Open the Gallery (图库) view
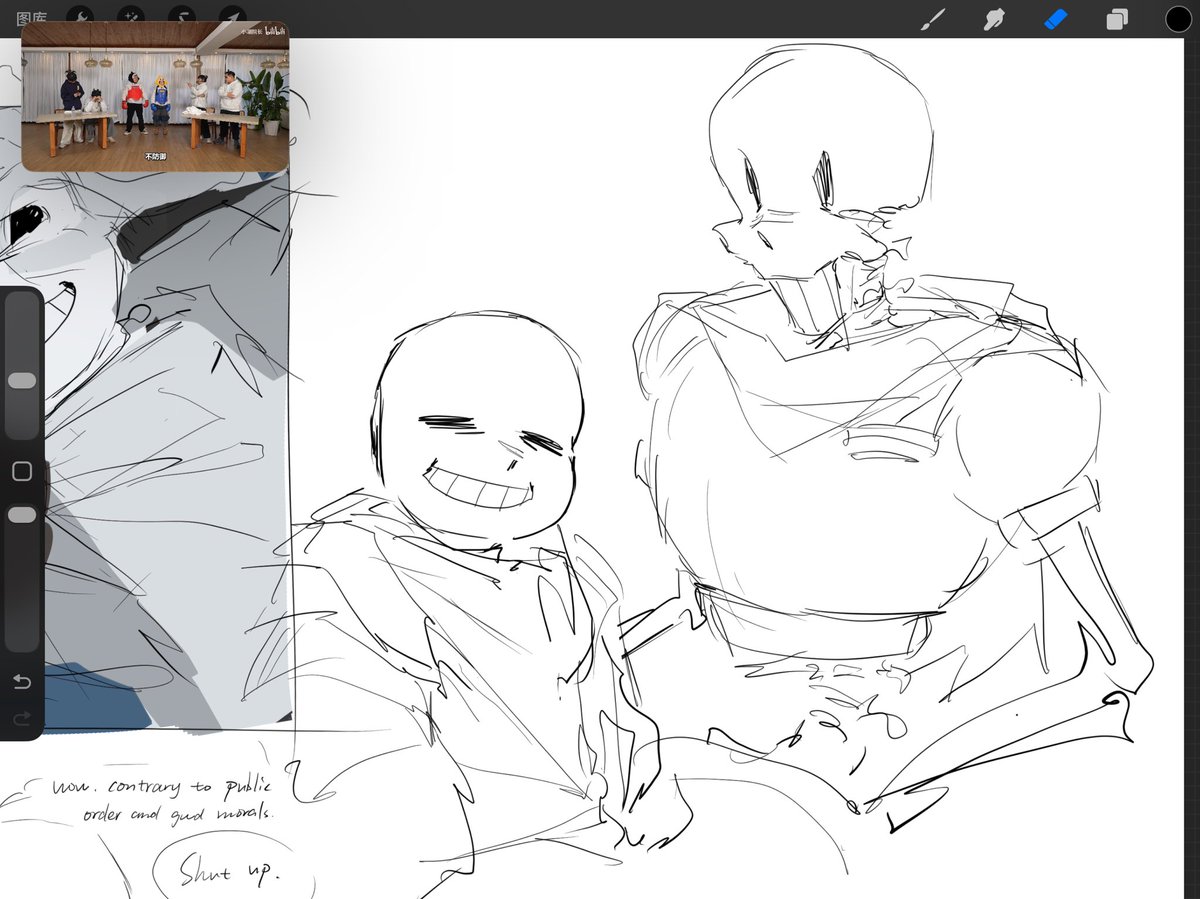 (31, 16)
